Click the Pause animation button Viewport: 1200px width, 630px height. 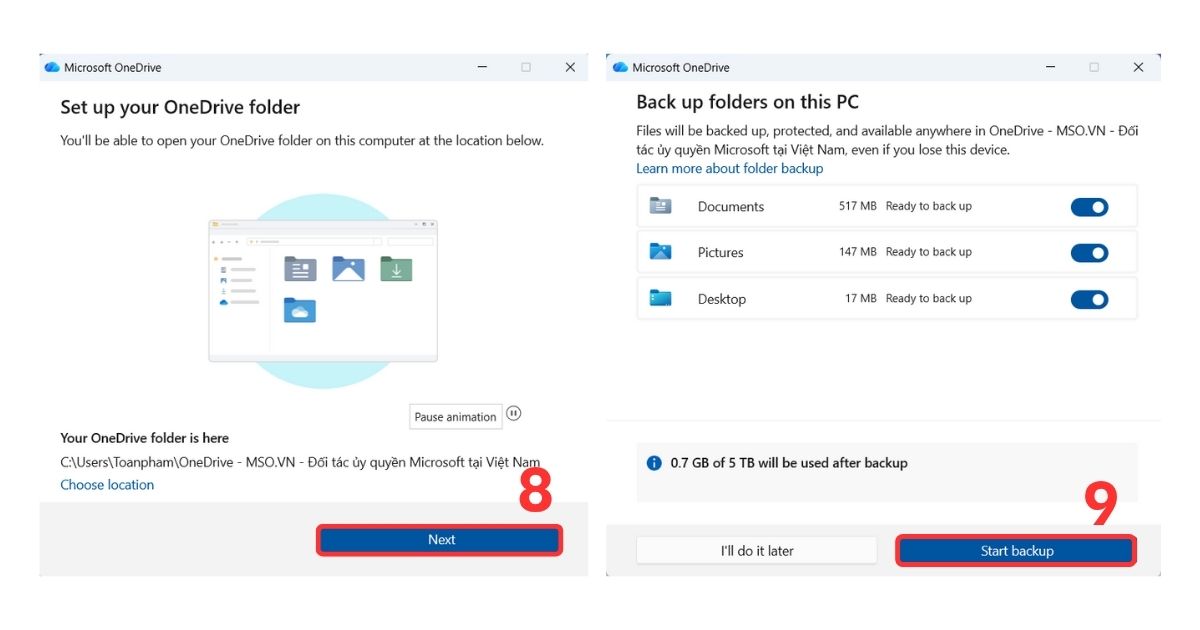point(455,416)
